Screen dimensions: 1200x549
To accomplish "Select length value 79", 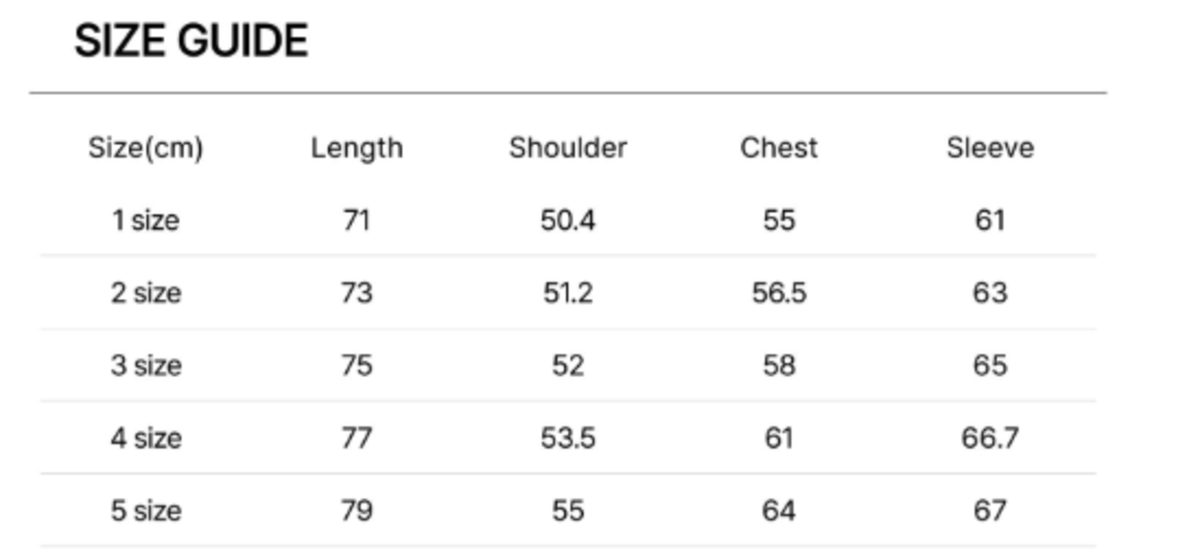I will point(357,511).
